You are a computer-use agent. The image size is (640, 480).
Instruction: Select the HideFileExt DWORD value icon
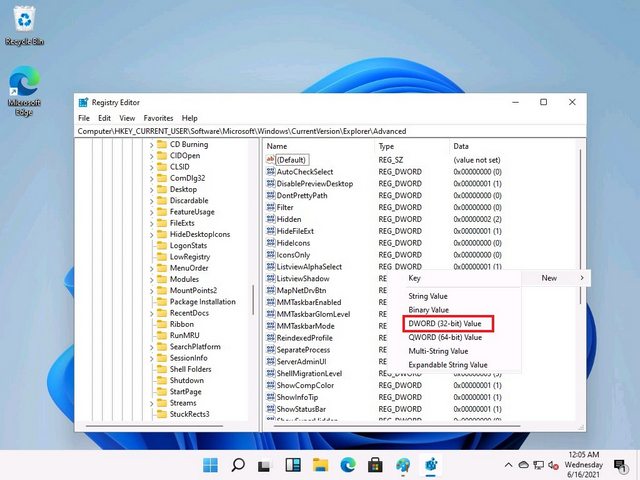point(270,231)
